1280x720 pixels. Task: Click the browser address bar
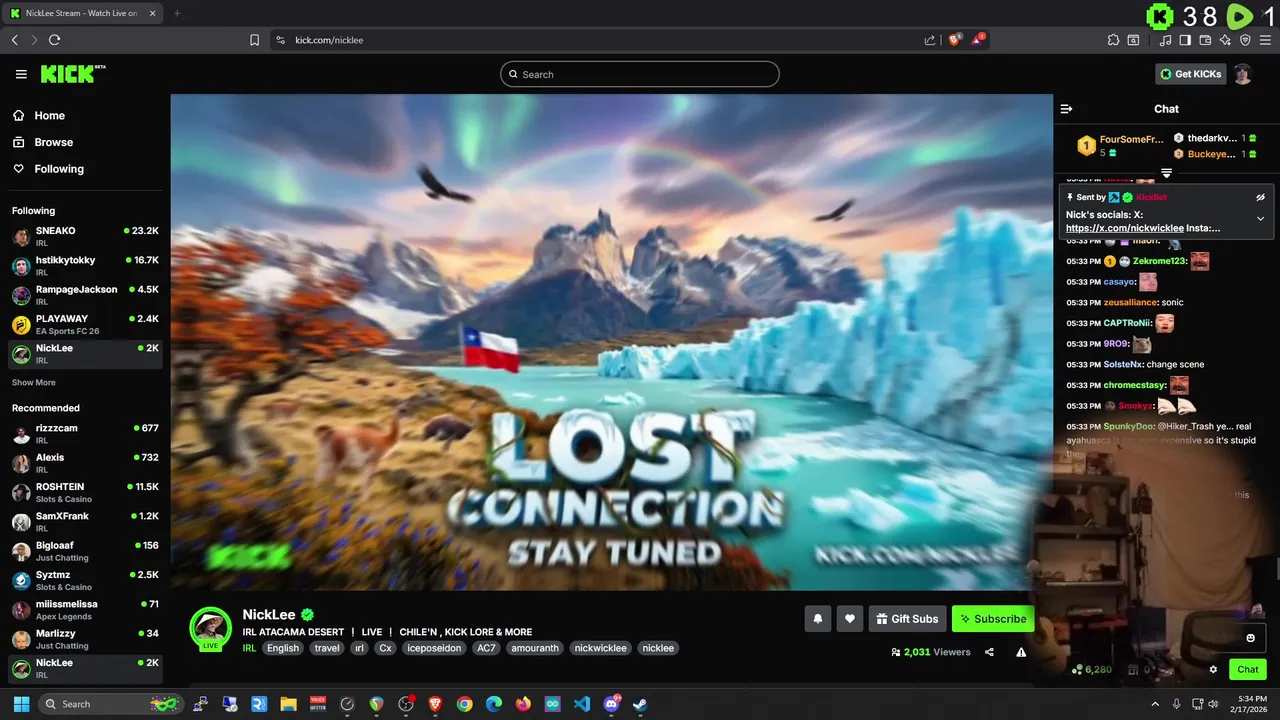pyautogui.click(x=600, y=40)
